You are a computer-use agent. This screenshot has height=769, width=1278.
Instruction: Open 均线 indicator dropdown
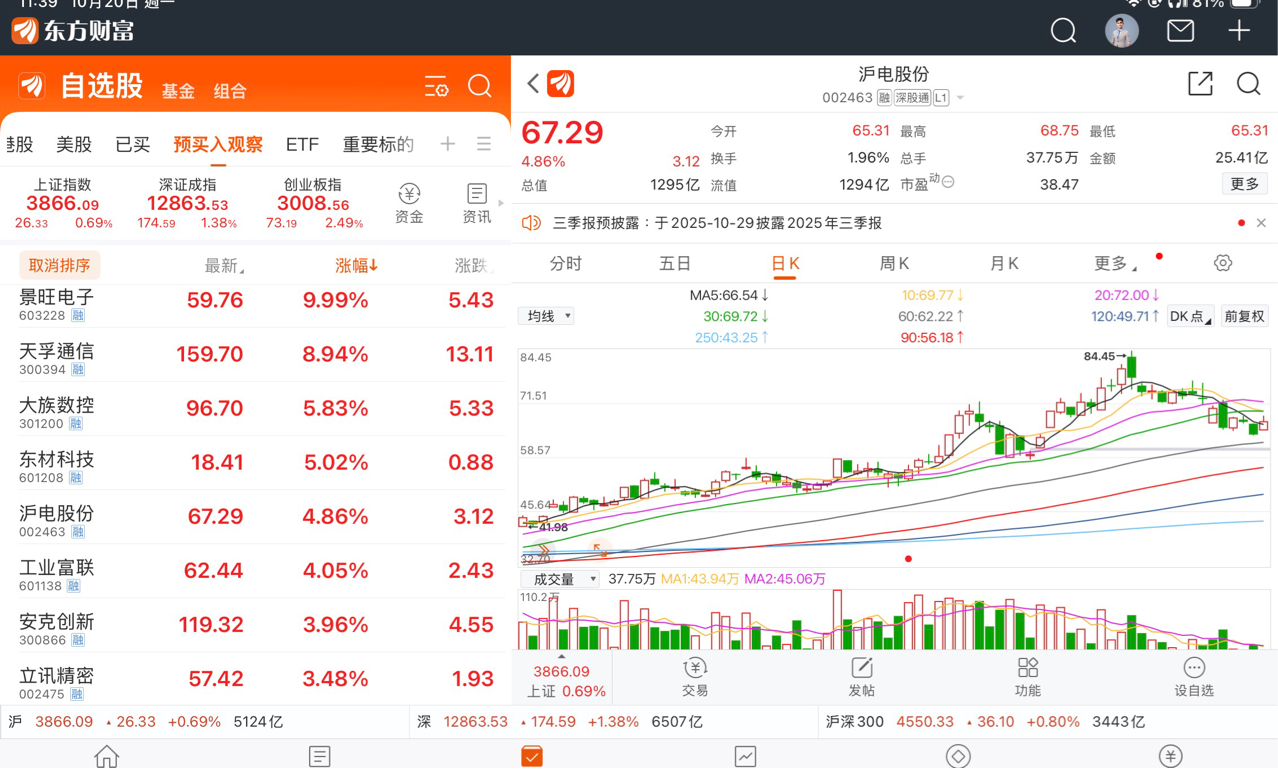[546, 316]
